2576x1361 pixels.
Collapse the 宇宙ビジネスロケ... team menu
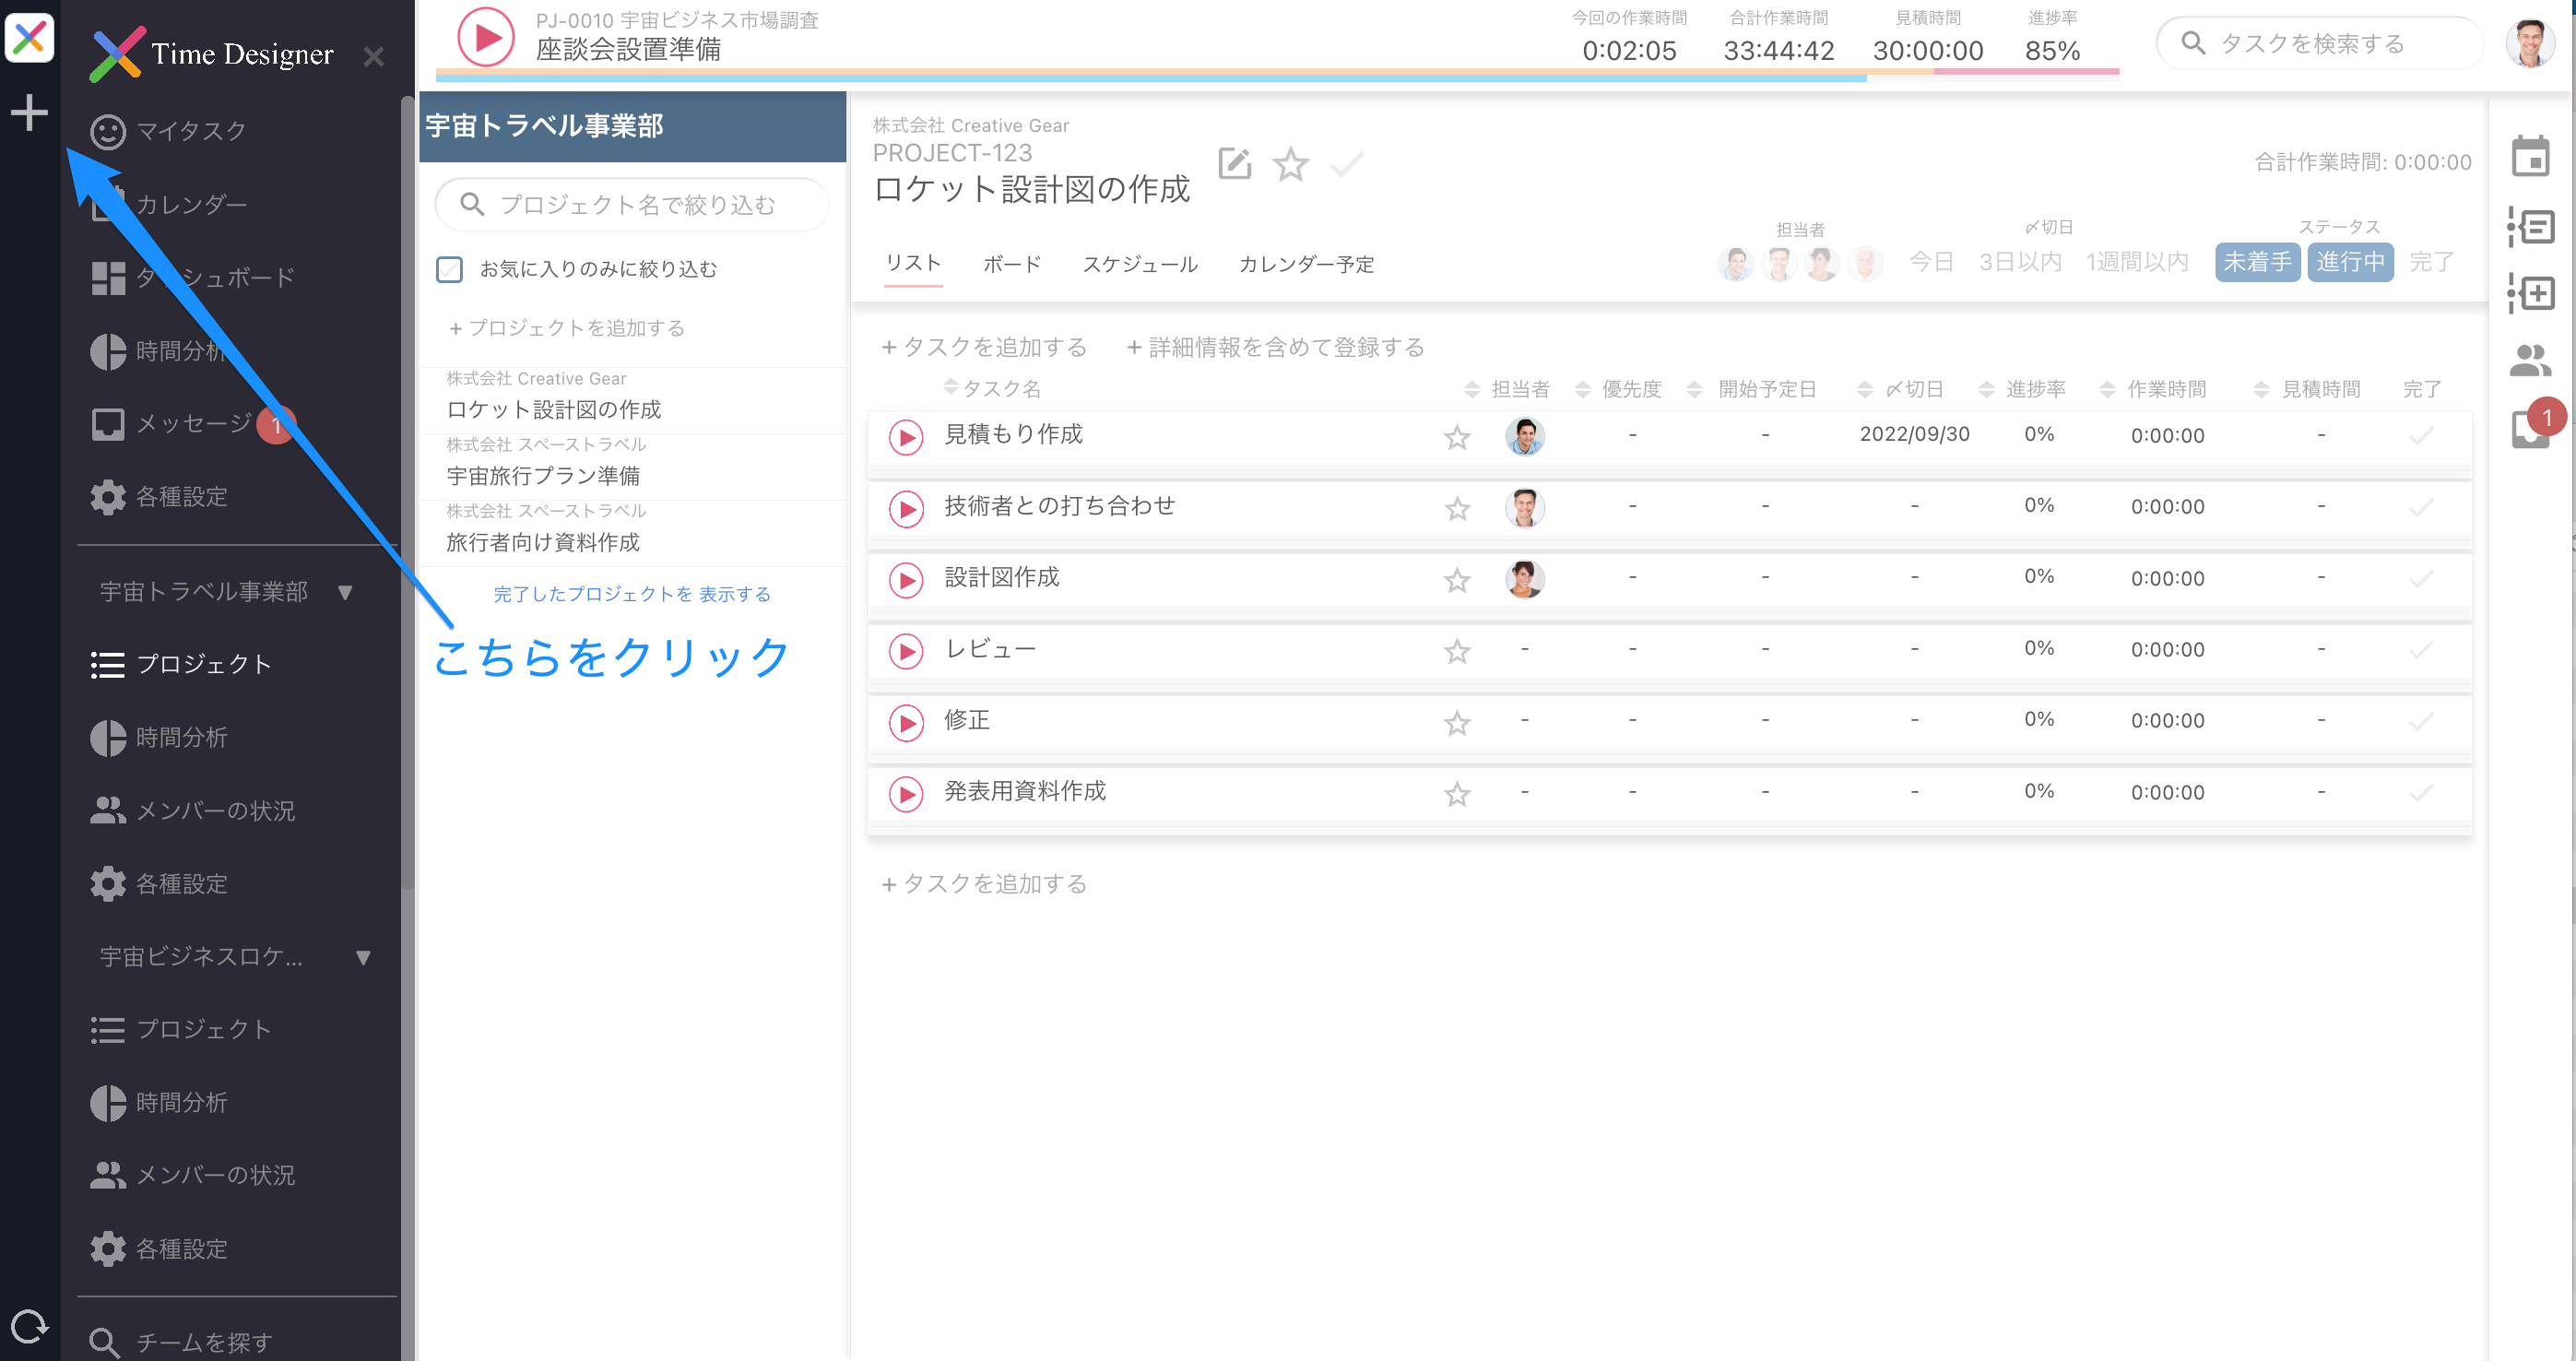tap(363, 957)
